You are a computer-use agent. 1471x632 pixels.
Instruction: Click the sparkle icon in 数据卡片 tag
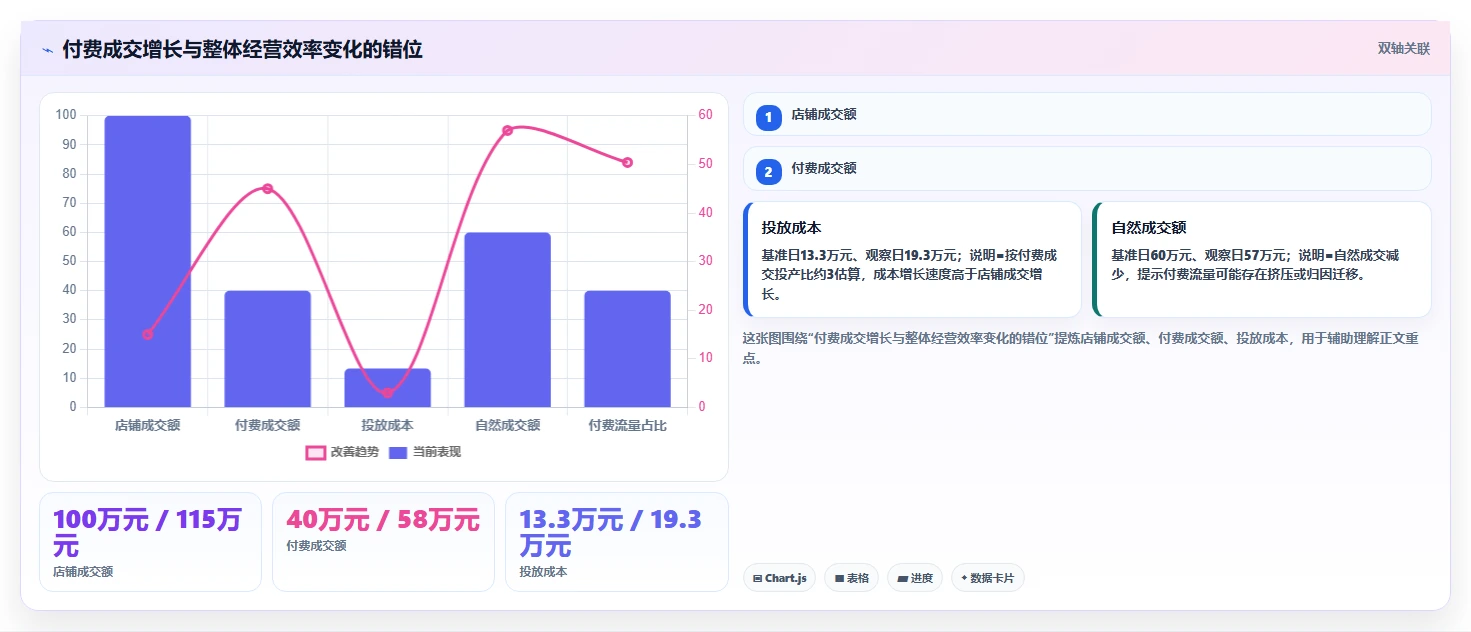(964, 578)
